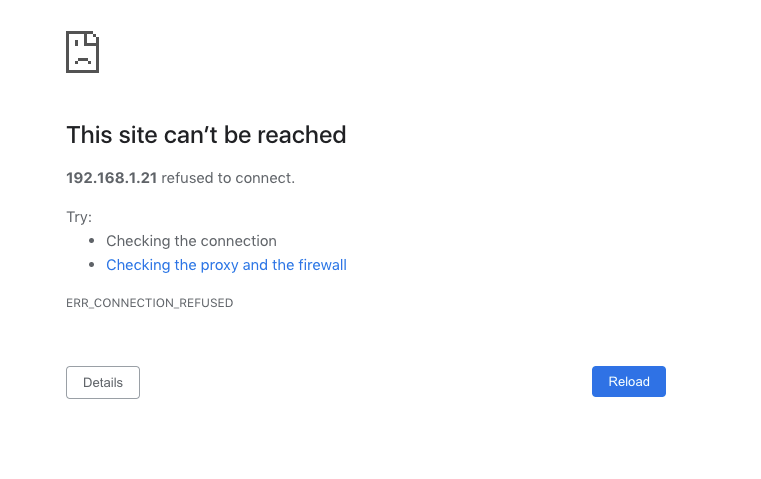The image size is (761, 479).
Task: Click the "refused to connect." text
Action: [x=228, y=178]
